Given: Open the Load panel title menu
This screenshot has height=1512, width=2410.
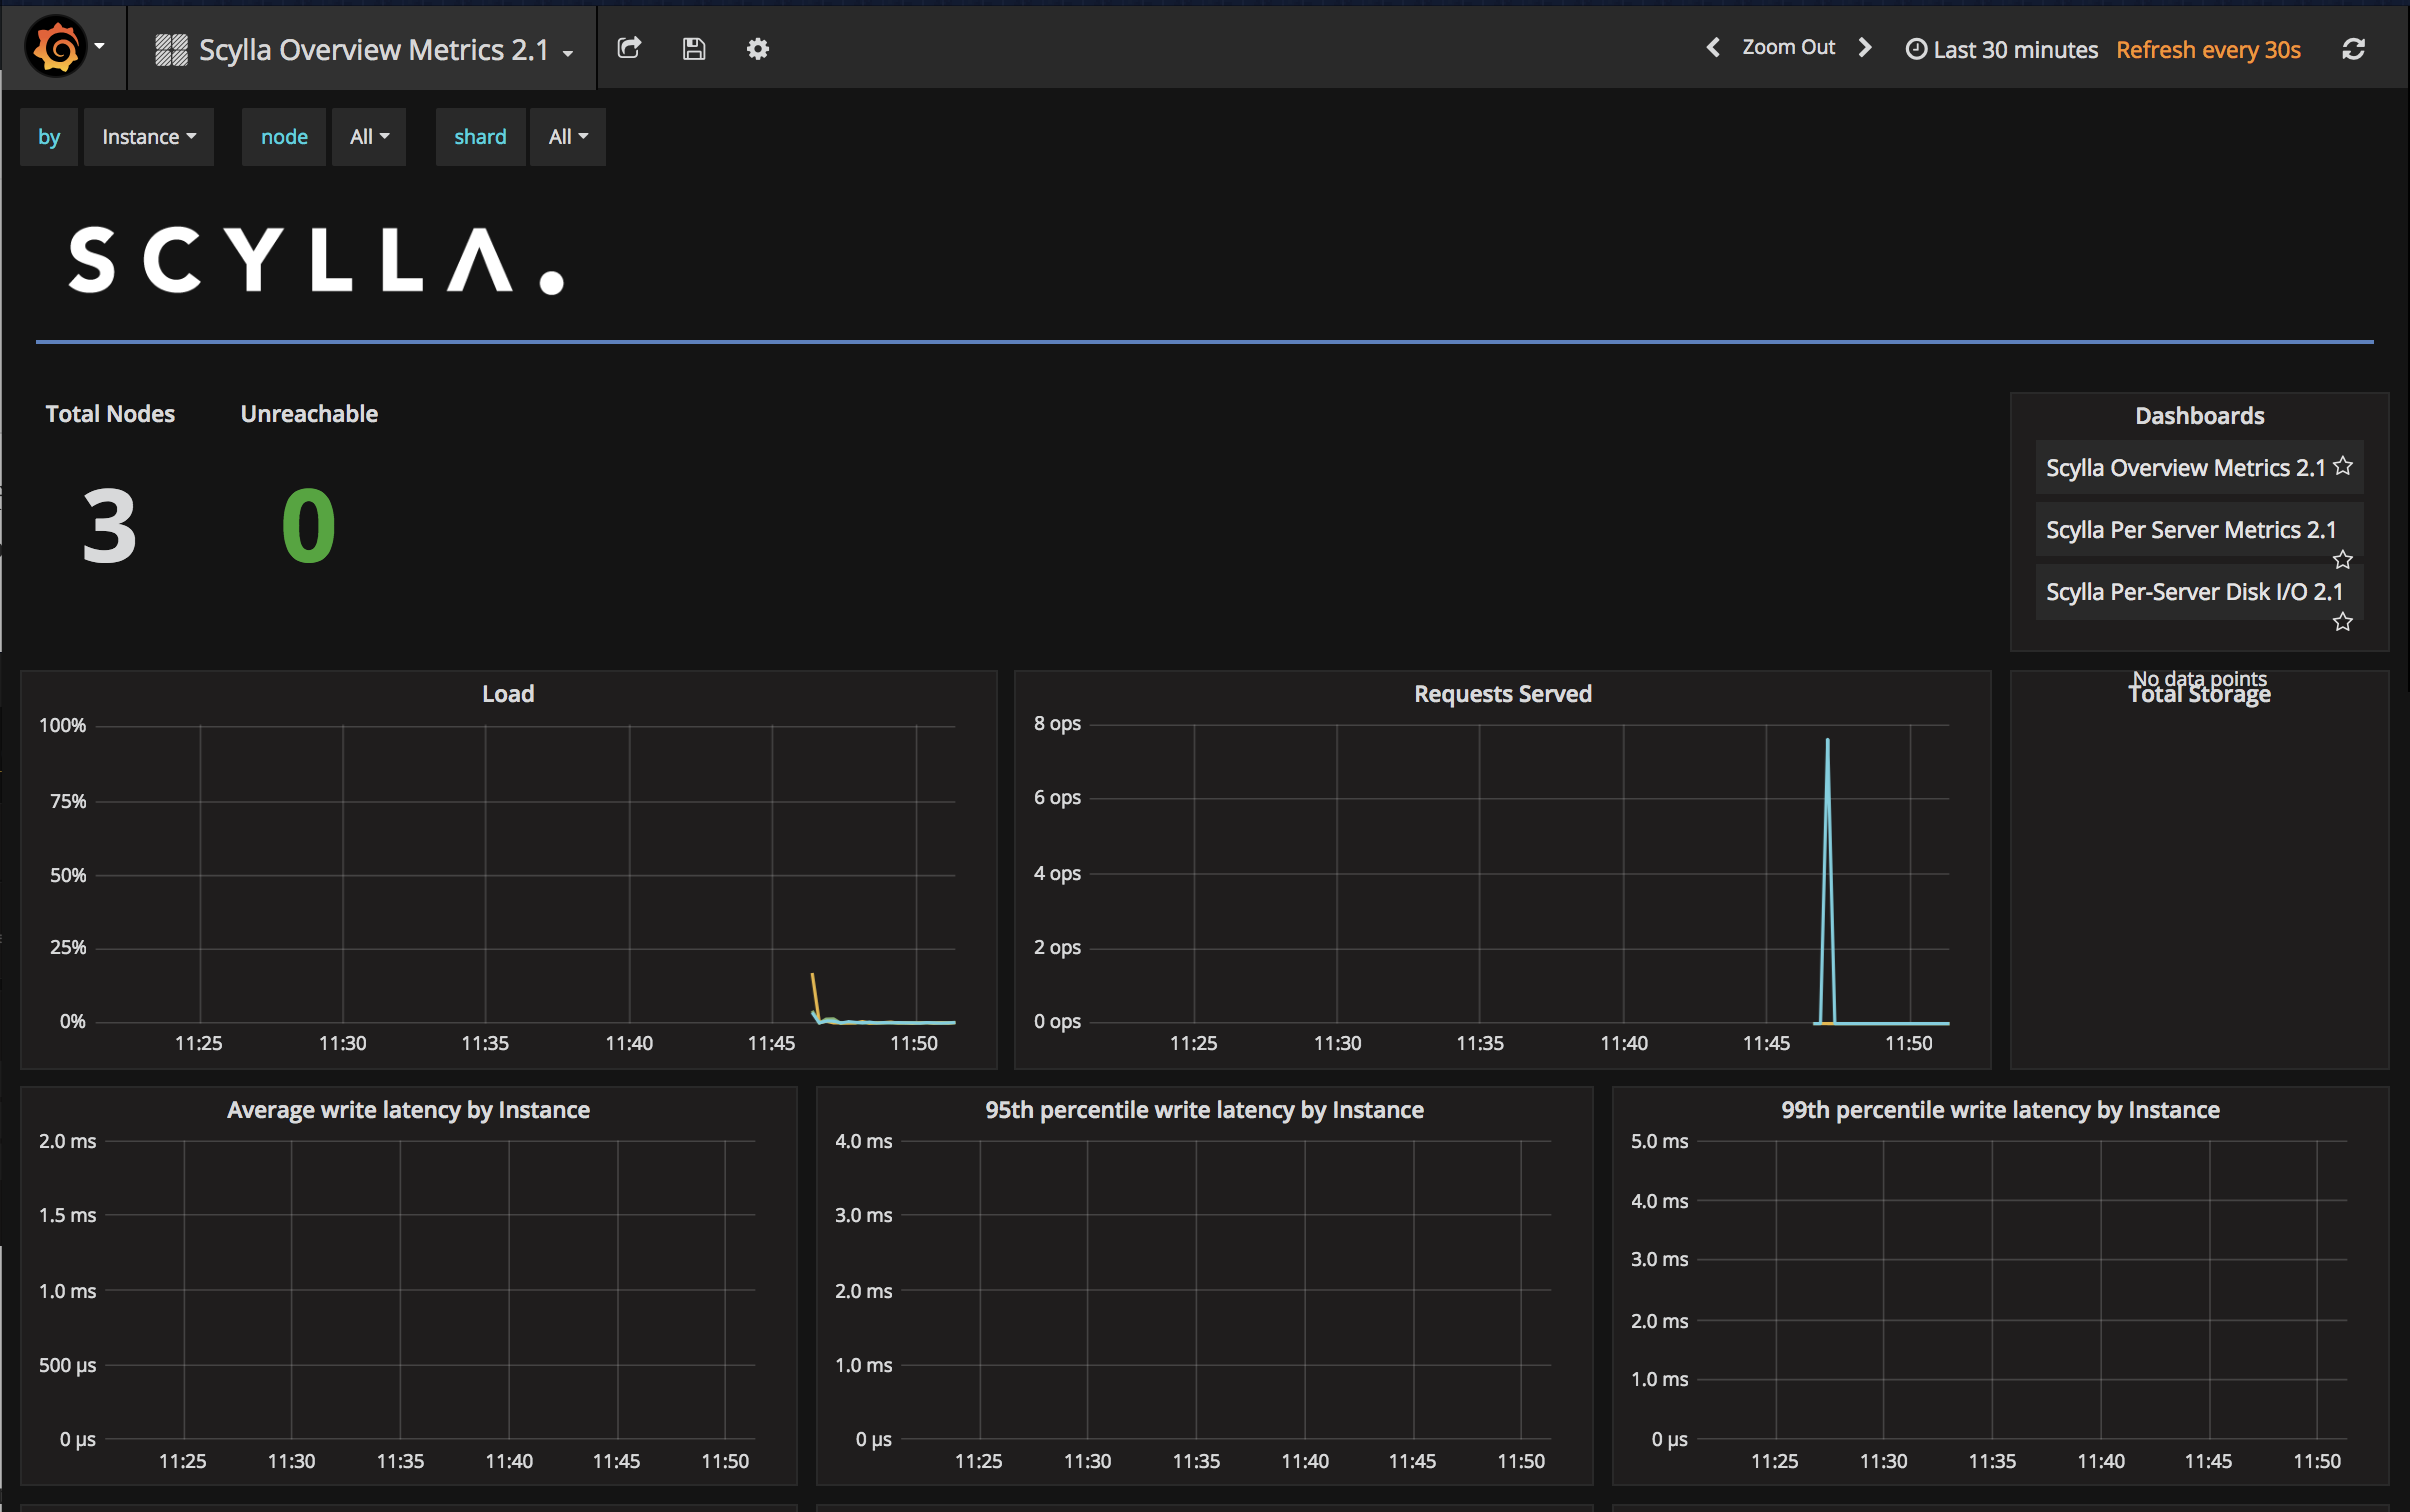Looking at the screenshot, I should (x=508, y=693).
